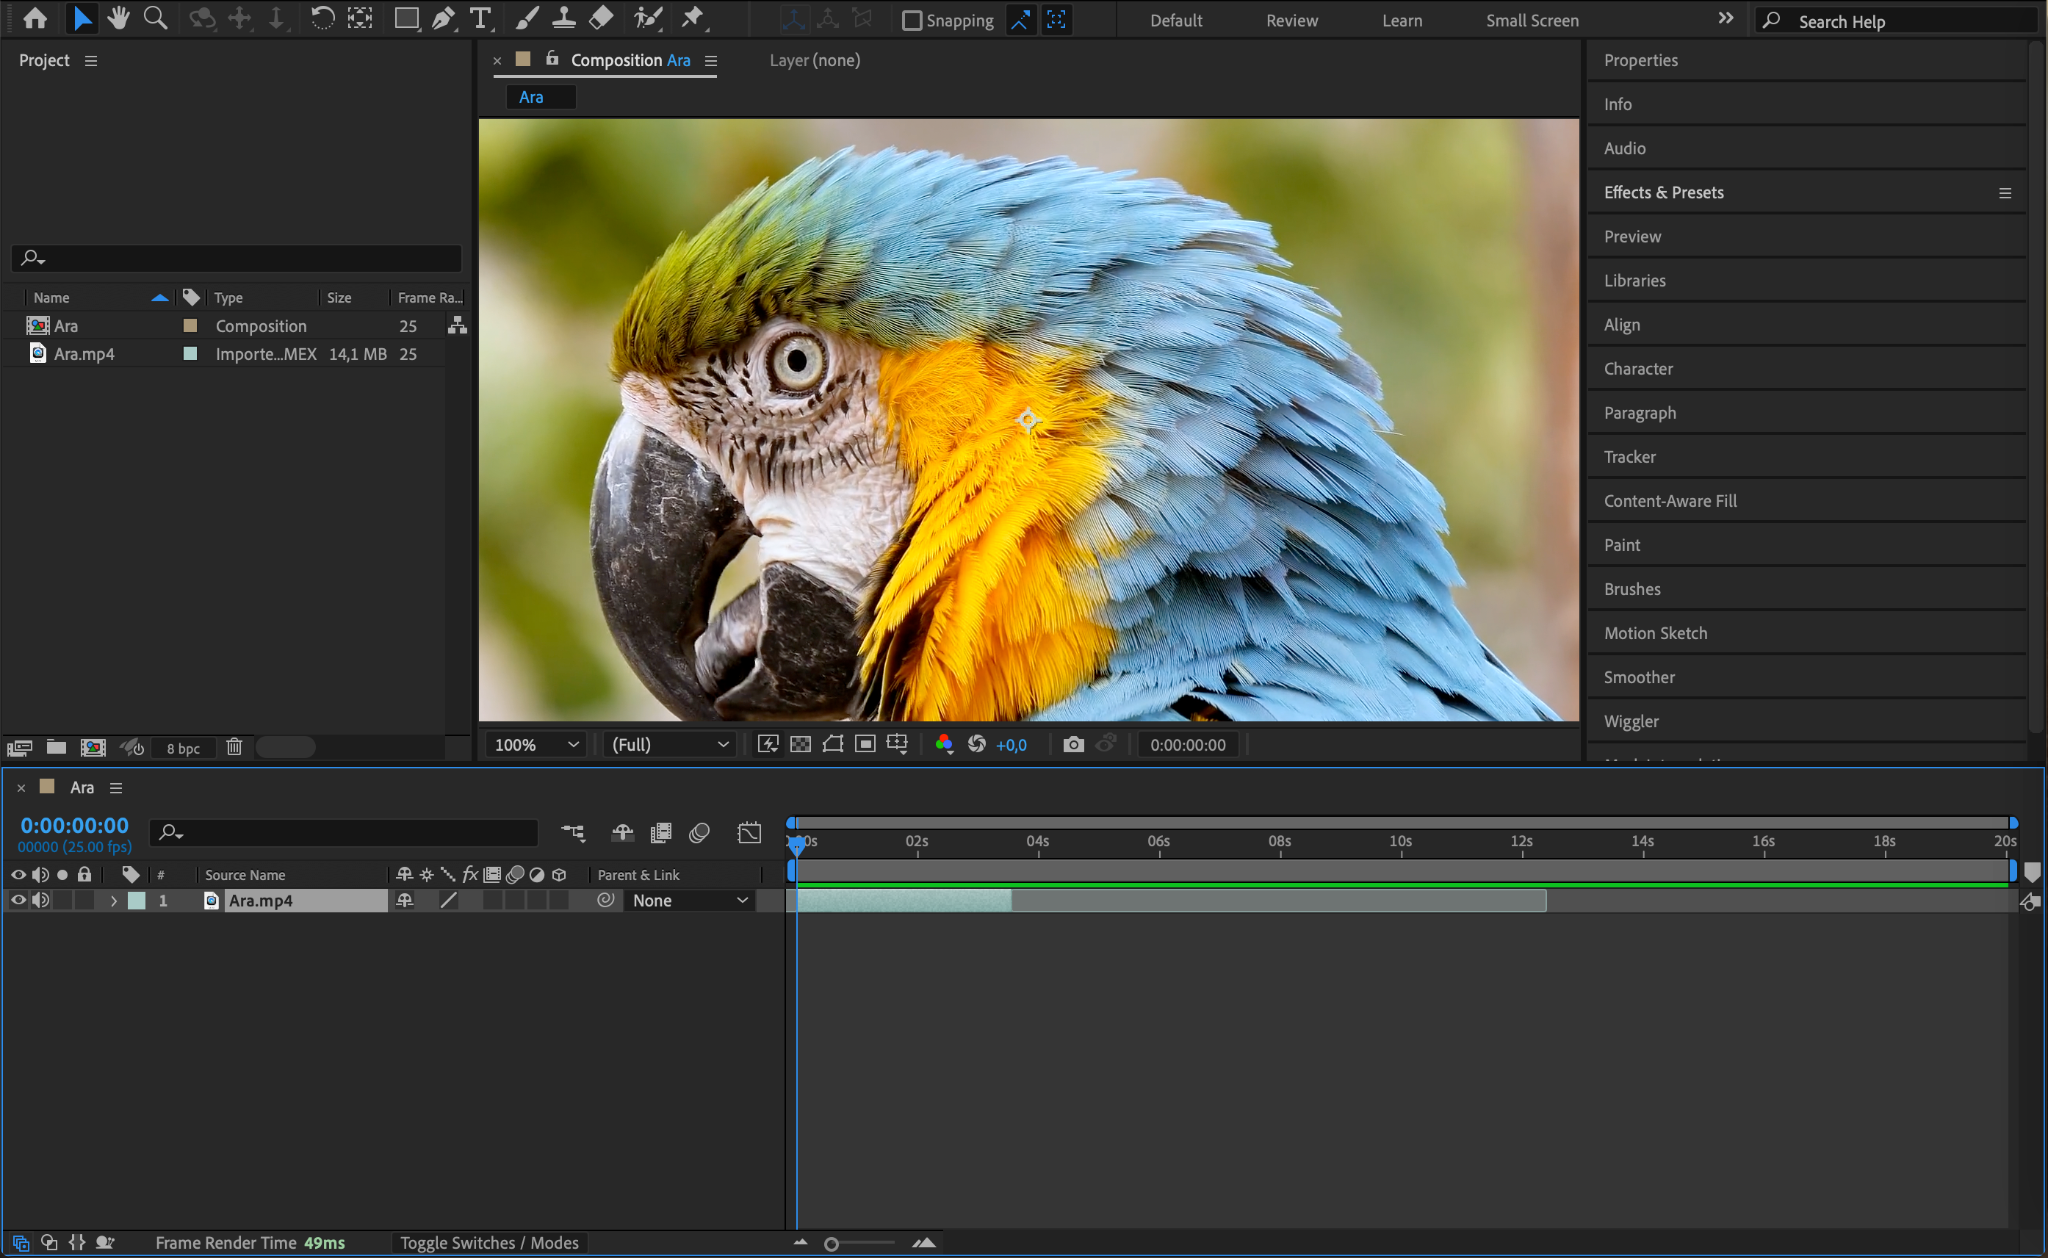Enable the Snapping checkbox
This screenshot has height=1258, width=2048.
pos(912,20)
